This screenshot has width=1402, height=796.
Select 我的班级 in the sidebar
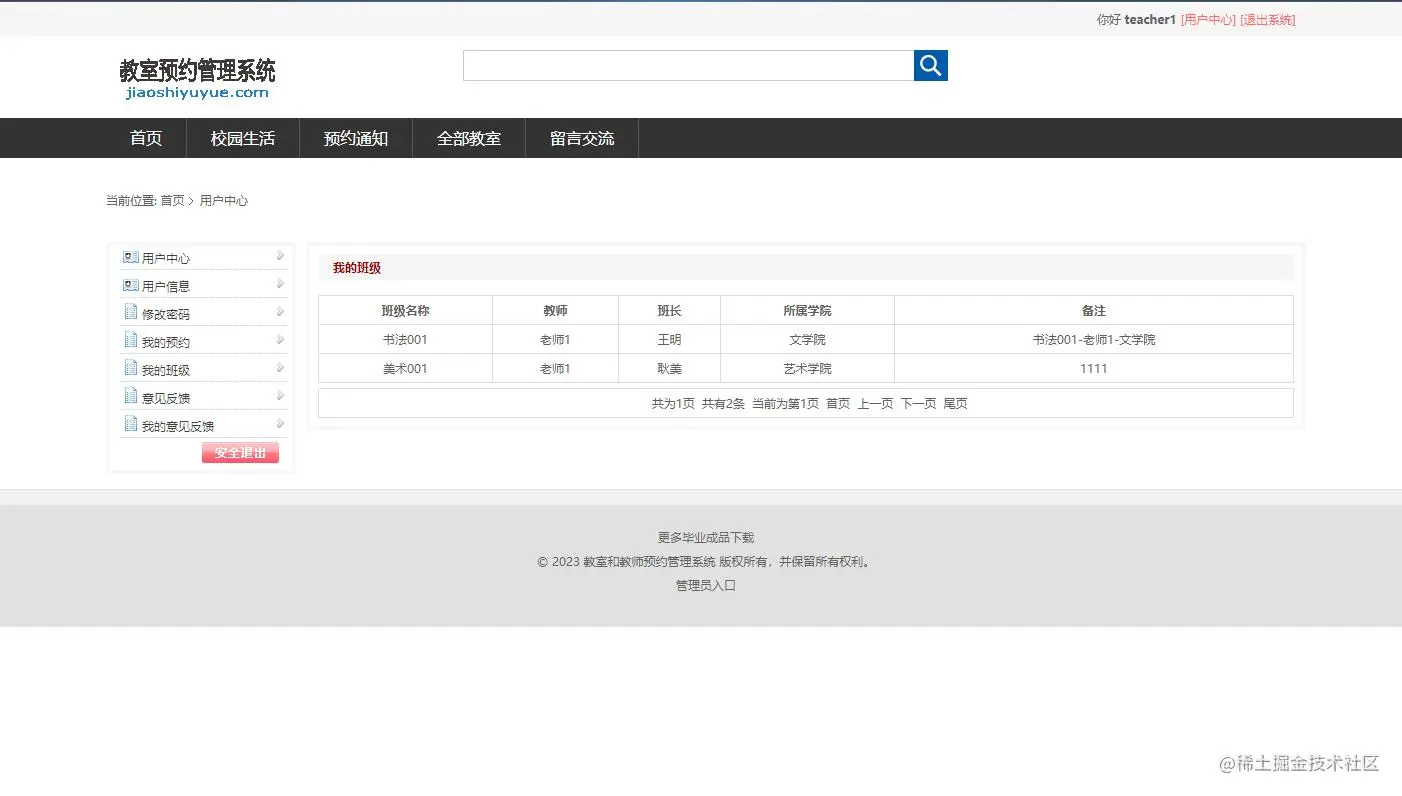coord(166,370)
